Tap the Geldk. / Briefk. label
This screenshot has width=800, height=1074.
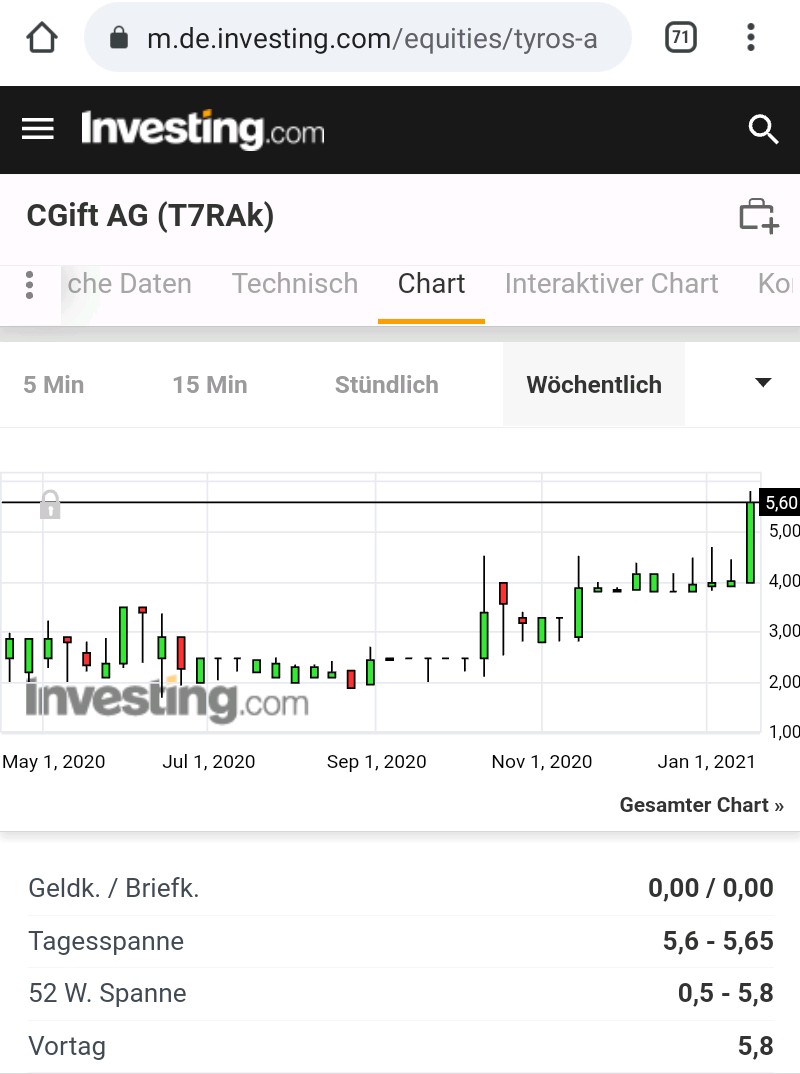click(114, 888)
